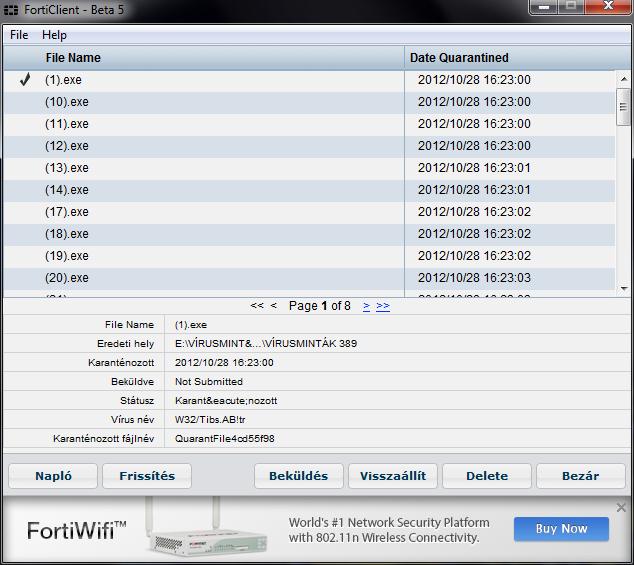The width and height of the screenshot is (634, 565).
Task: Click the Bezár close button
Action: click(581, 476)
